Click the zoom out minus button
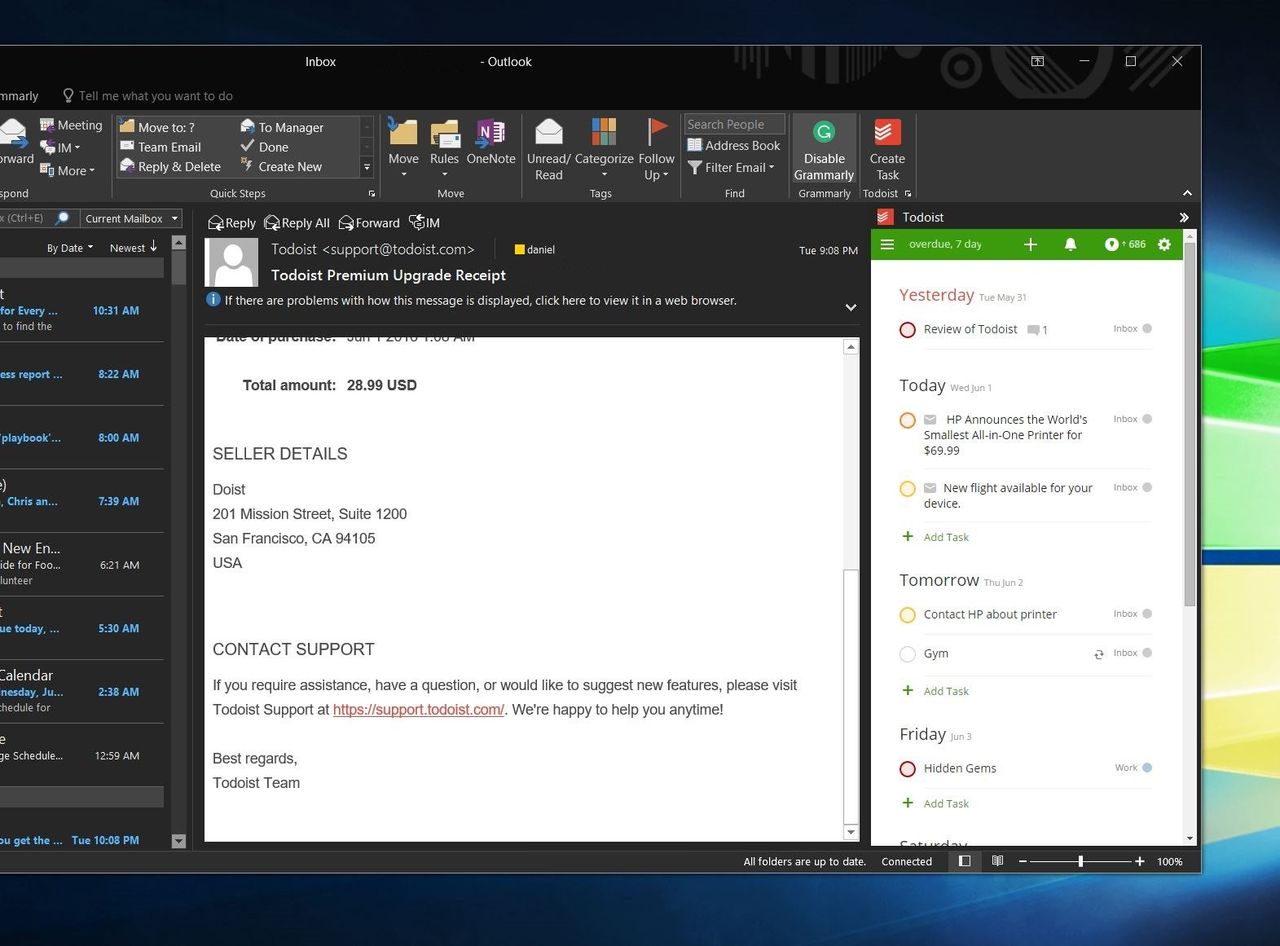The width and height of the screenshot is (1280, 946). (x=1022, y=861)
